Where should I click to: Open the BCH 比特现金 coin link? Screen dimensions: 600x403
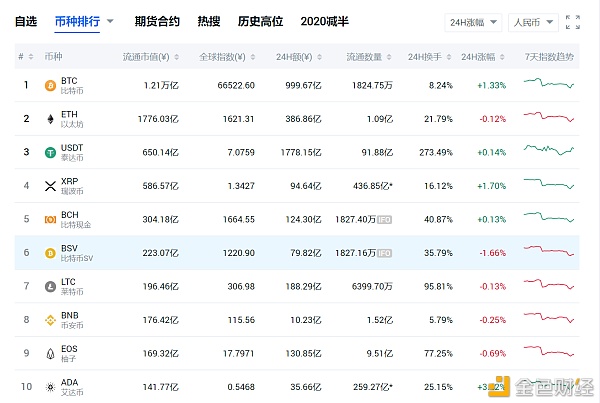76,220
